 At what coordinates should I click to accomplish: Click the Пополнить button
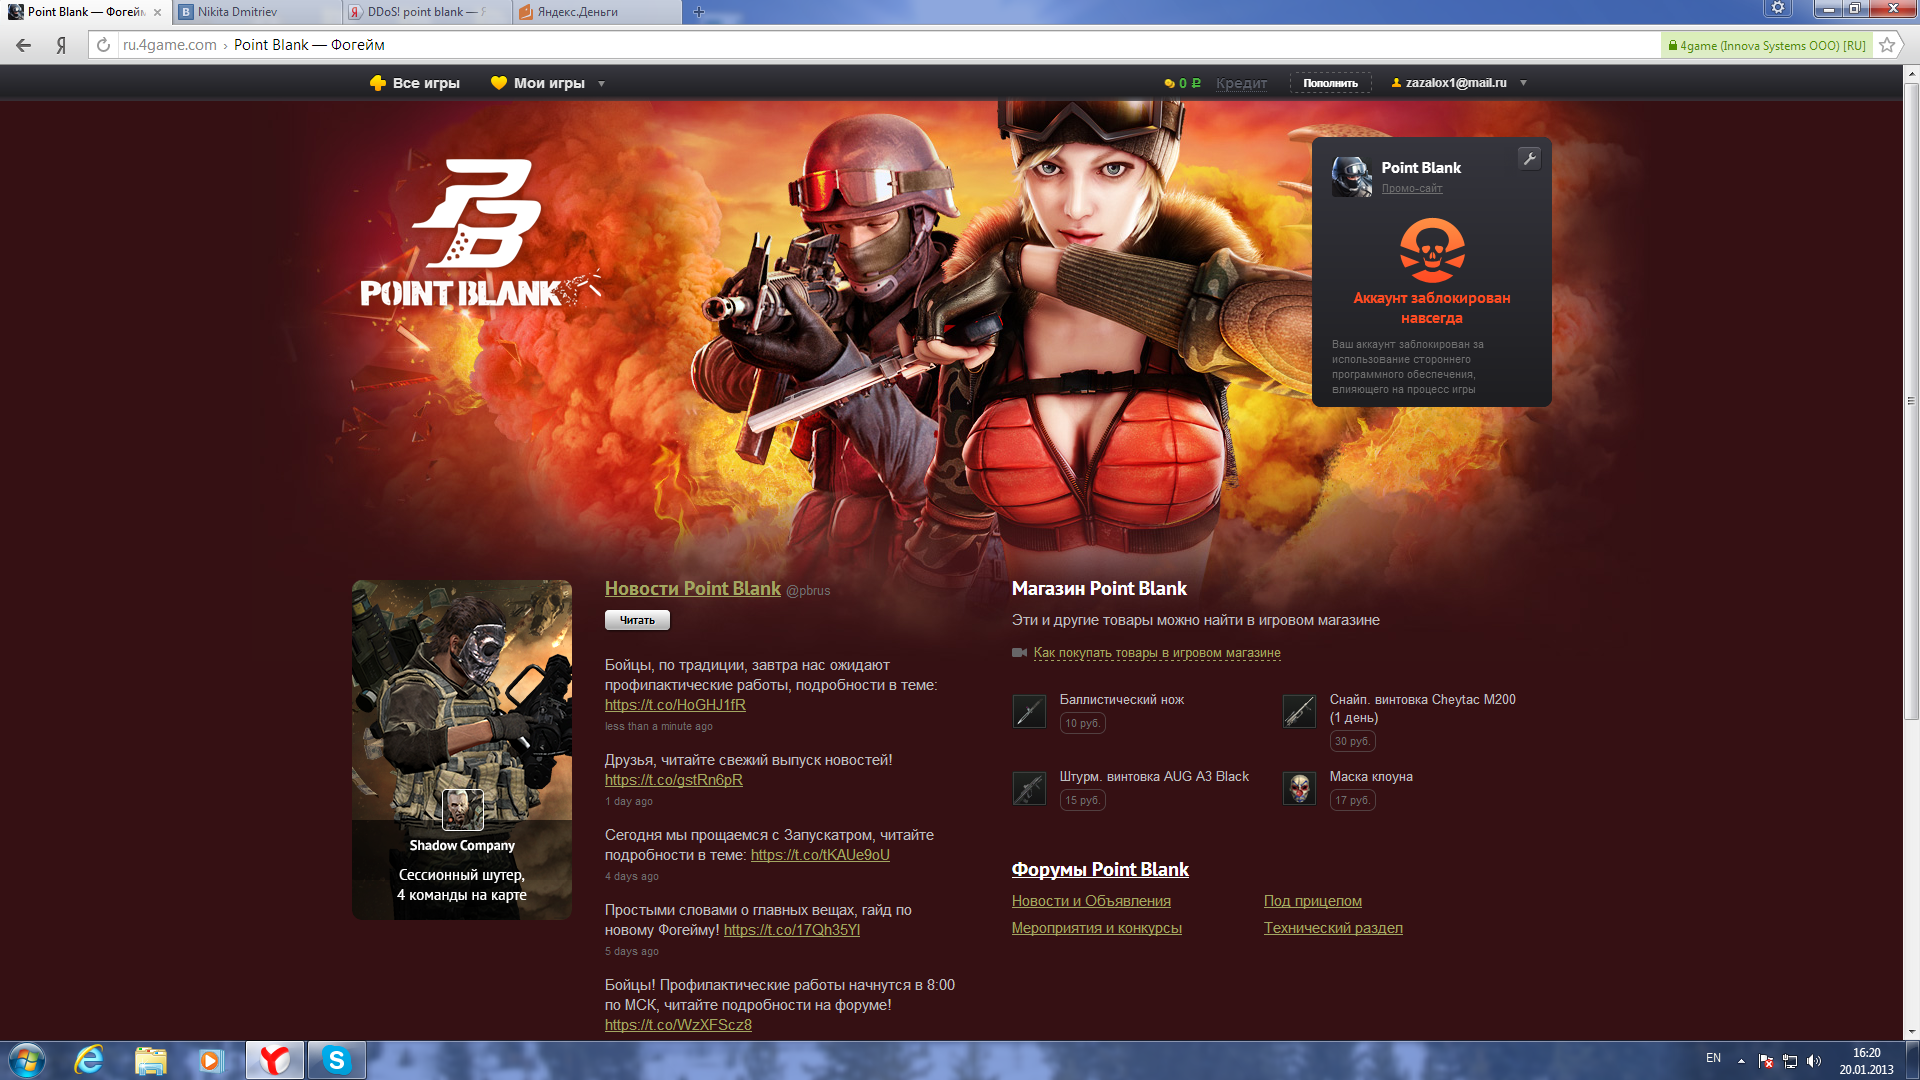click(x=1330, y=83)
